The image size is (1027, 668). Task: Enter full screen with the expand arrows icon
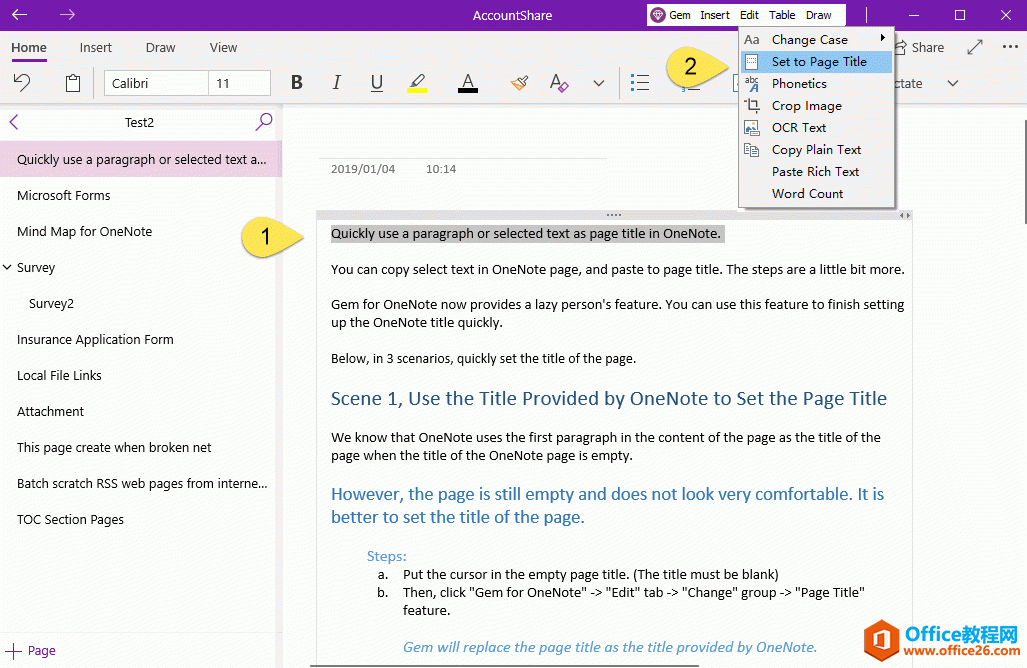pos(975,47)
